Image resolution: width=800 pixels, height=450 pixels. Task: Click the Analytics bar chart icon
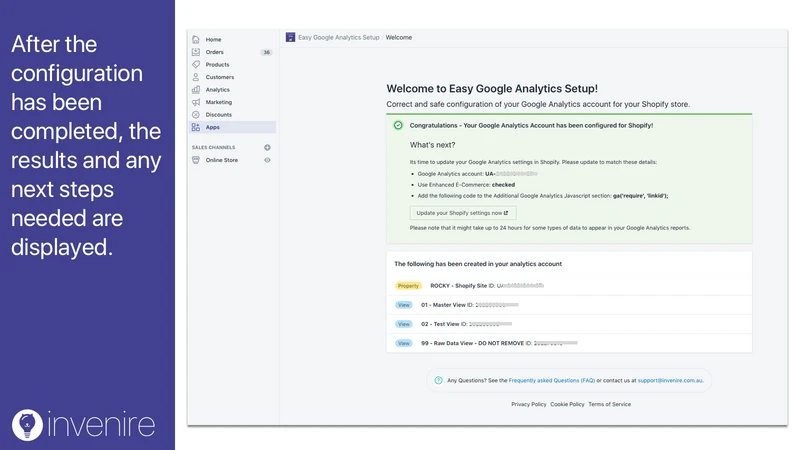tap(196, 90)
